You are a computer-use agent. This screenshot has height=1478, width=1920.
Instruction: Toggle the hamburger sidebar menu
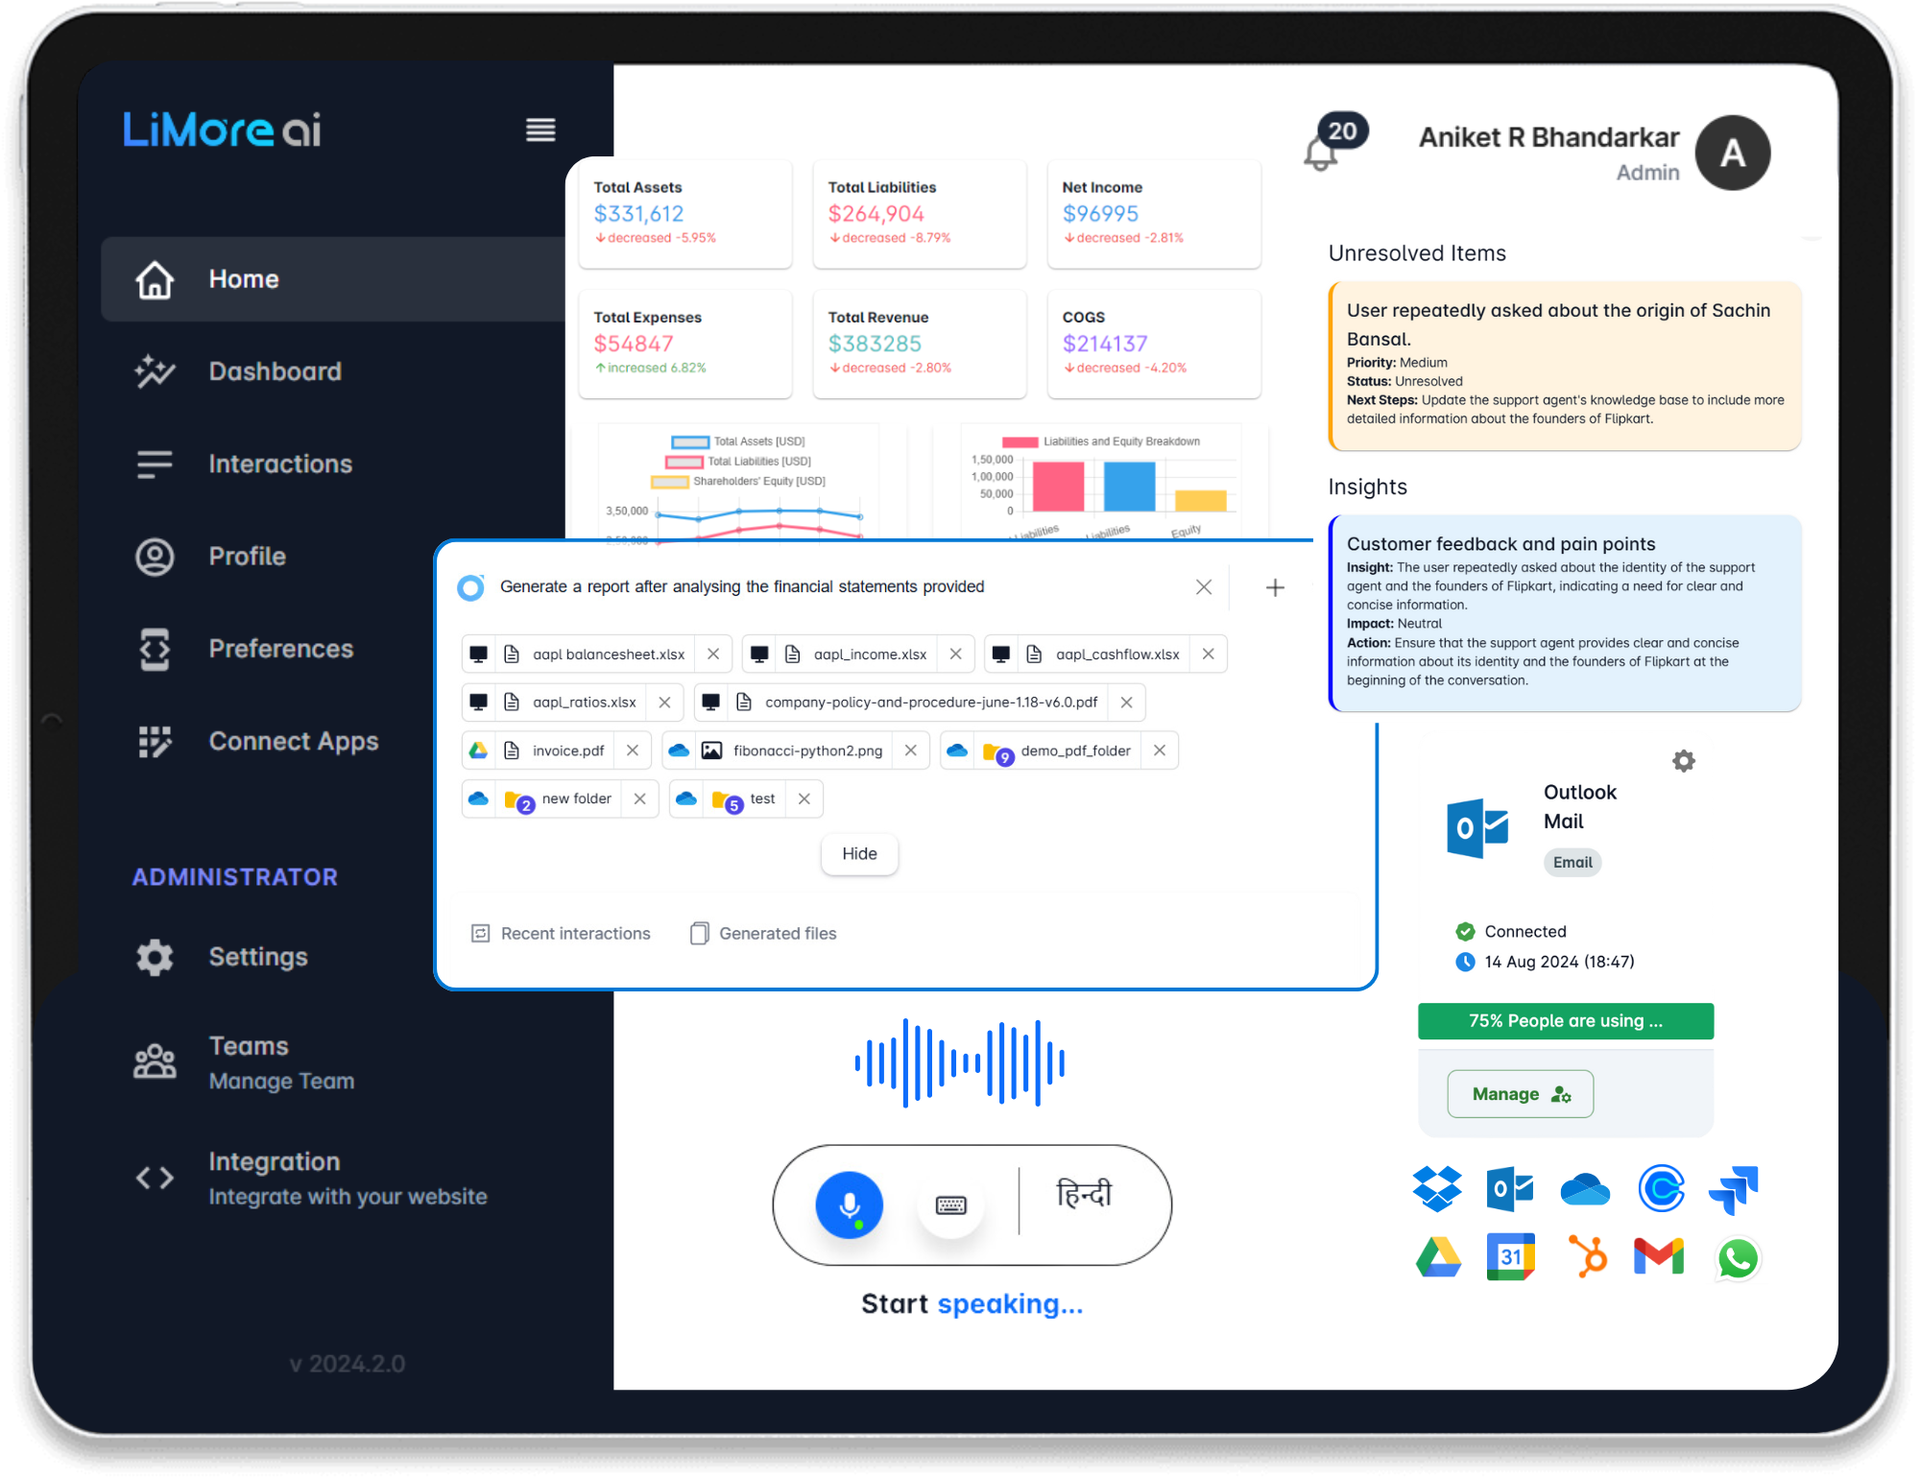(540, 130)
